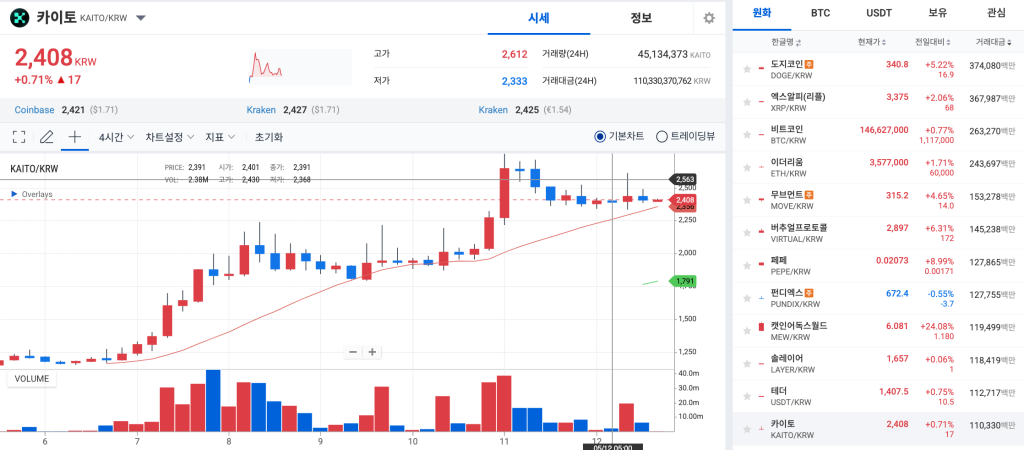Click the candle icon on 페페 row
The width and height of the screenshot is (1024, 450).
761,265
